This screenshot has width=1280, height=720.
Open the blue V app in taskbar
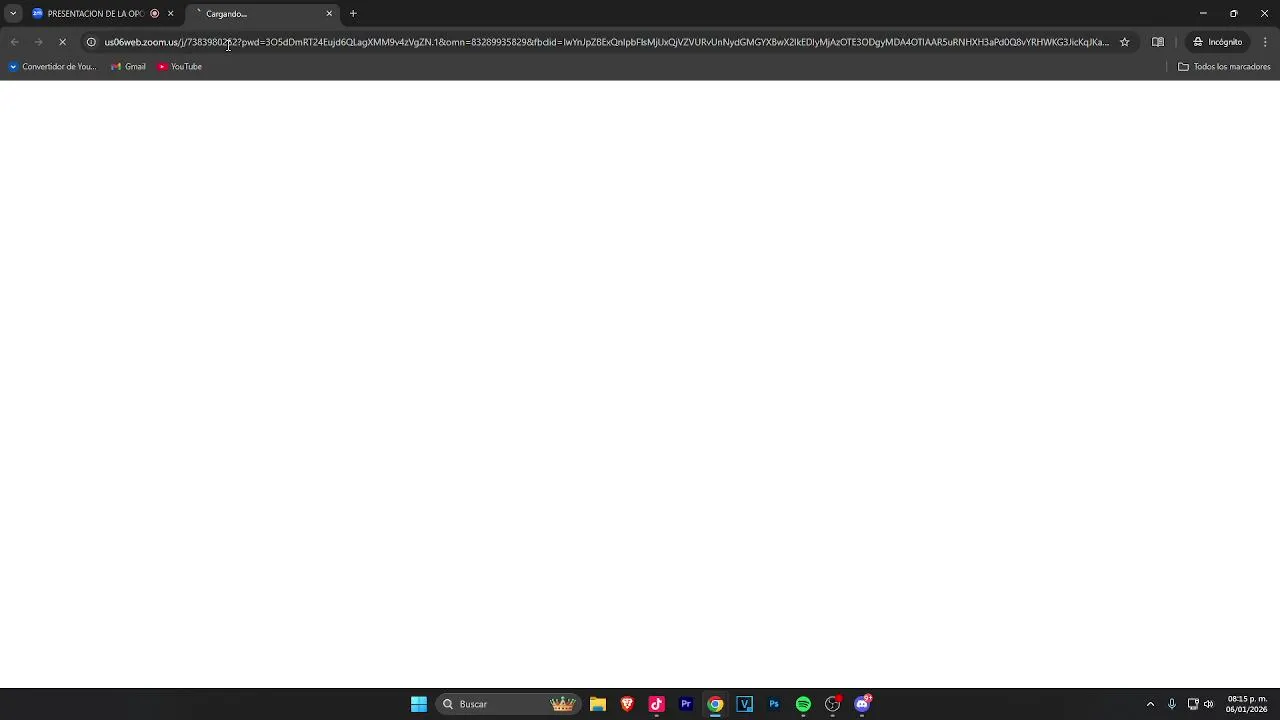tap(745, 704)
